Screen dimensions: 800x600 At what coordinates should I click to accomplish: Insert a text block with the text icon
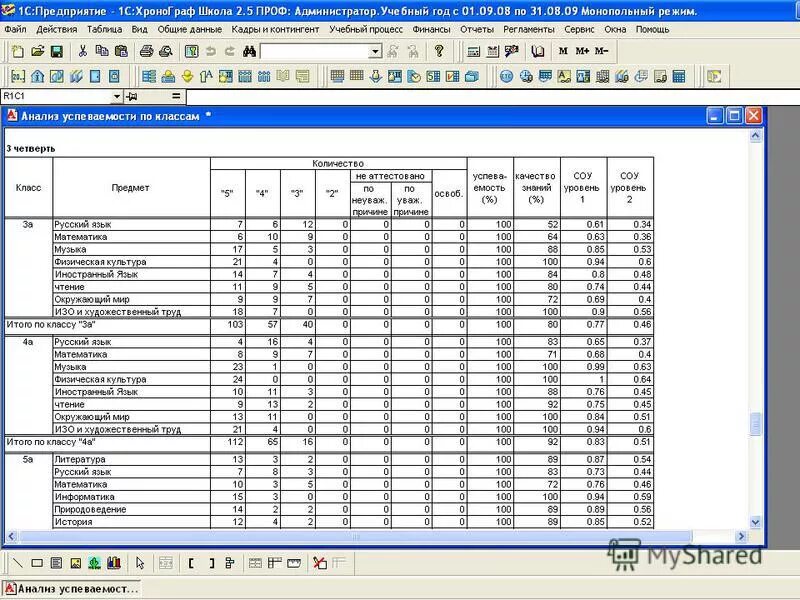tap(56, 563)
